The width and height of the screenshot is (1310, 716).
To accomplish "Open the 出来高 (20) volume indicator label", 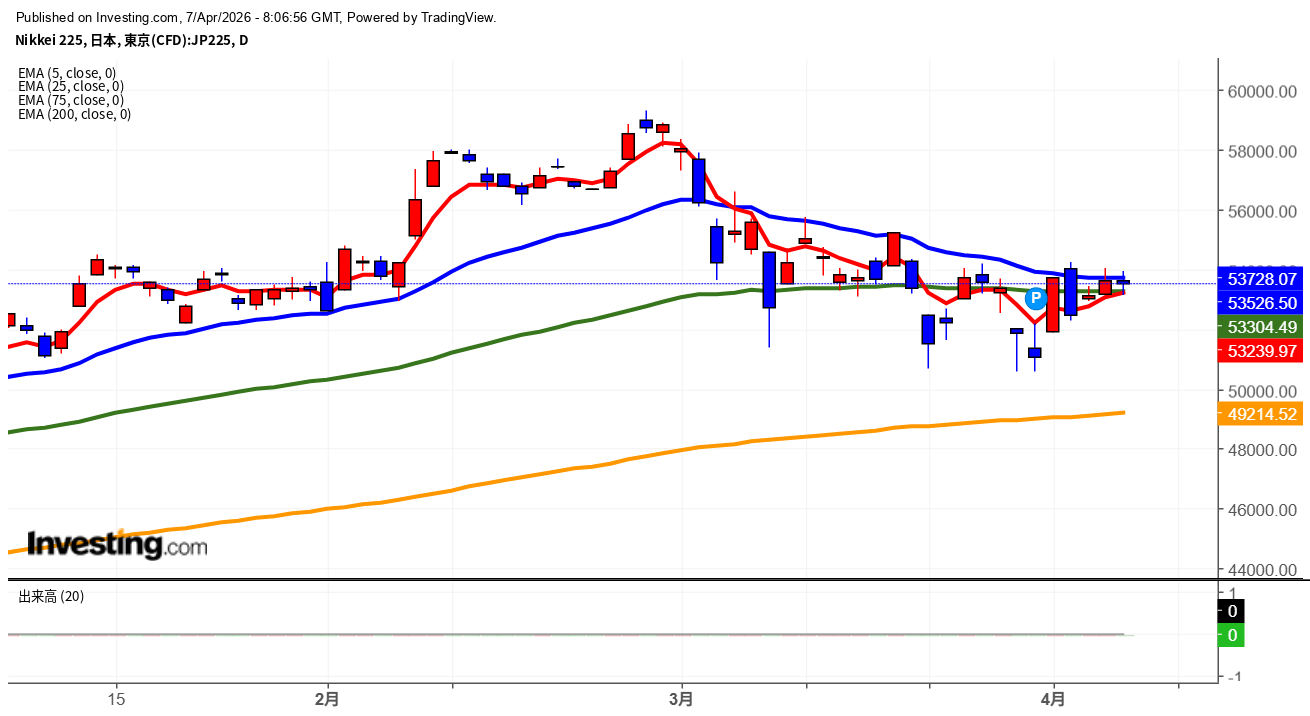I will [x=51, y=596].
